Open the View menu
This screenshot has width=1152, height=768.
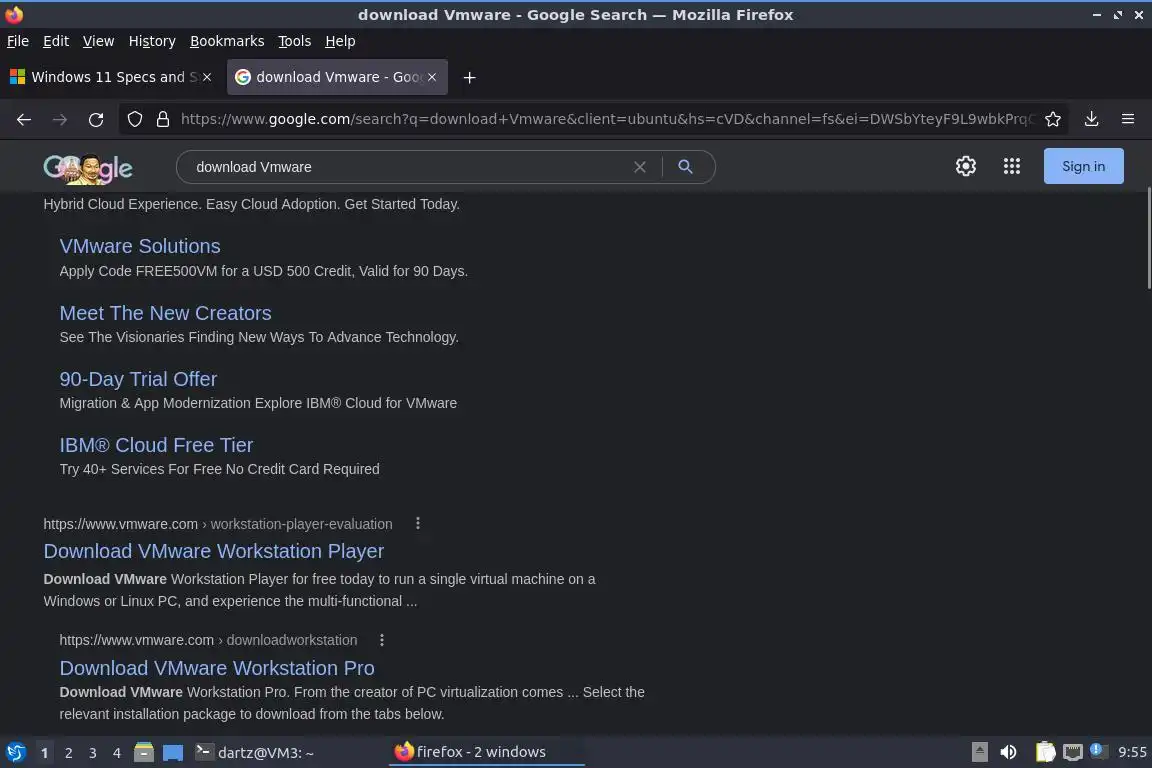point(98,41)
